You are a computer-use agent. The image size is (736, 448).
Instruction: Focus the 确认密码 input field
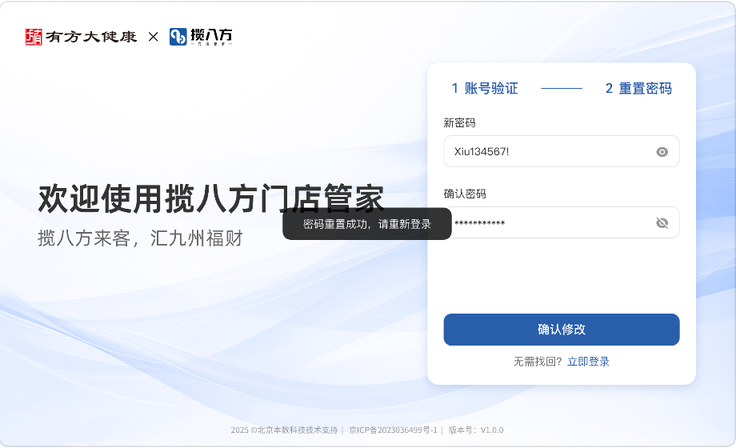point(561,223)
